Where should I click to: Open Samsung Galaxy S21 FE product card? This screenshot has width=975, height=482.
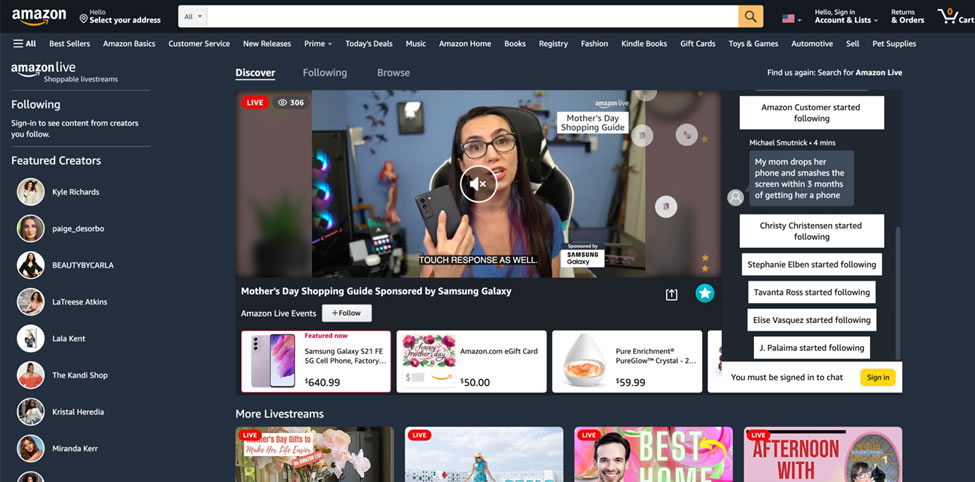click(316, 361)
